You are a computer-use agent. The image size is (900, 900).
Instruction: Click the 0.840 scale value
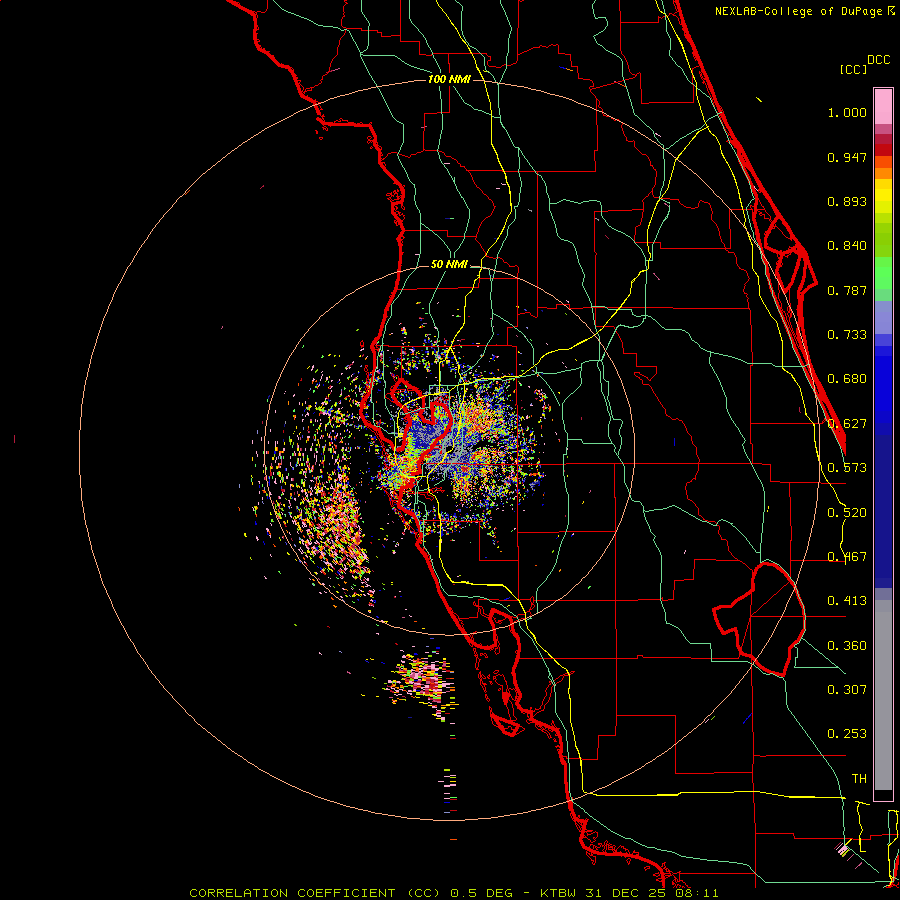click(x=847, y=246)
